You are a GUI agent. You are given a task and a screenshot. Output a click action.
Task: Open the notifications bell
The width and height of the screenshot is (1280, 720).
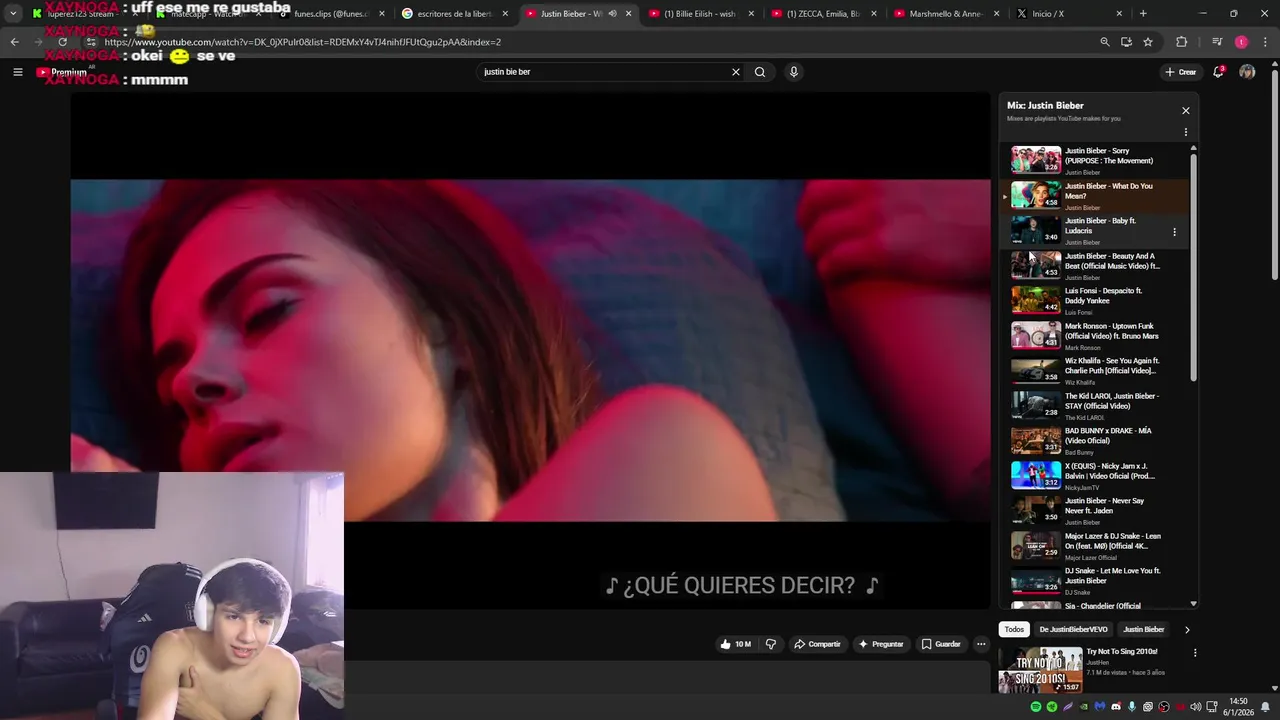click(1218, 72)
